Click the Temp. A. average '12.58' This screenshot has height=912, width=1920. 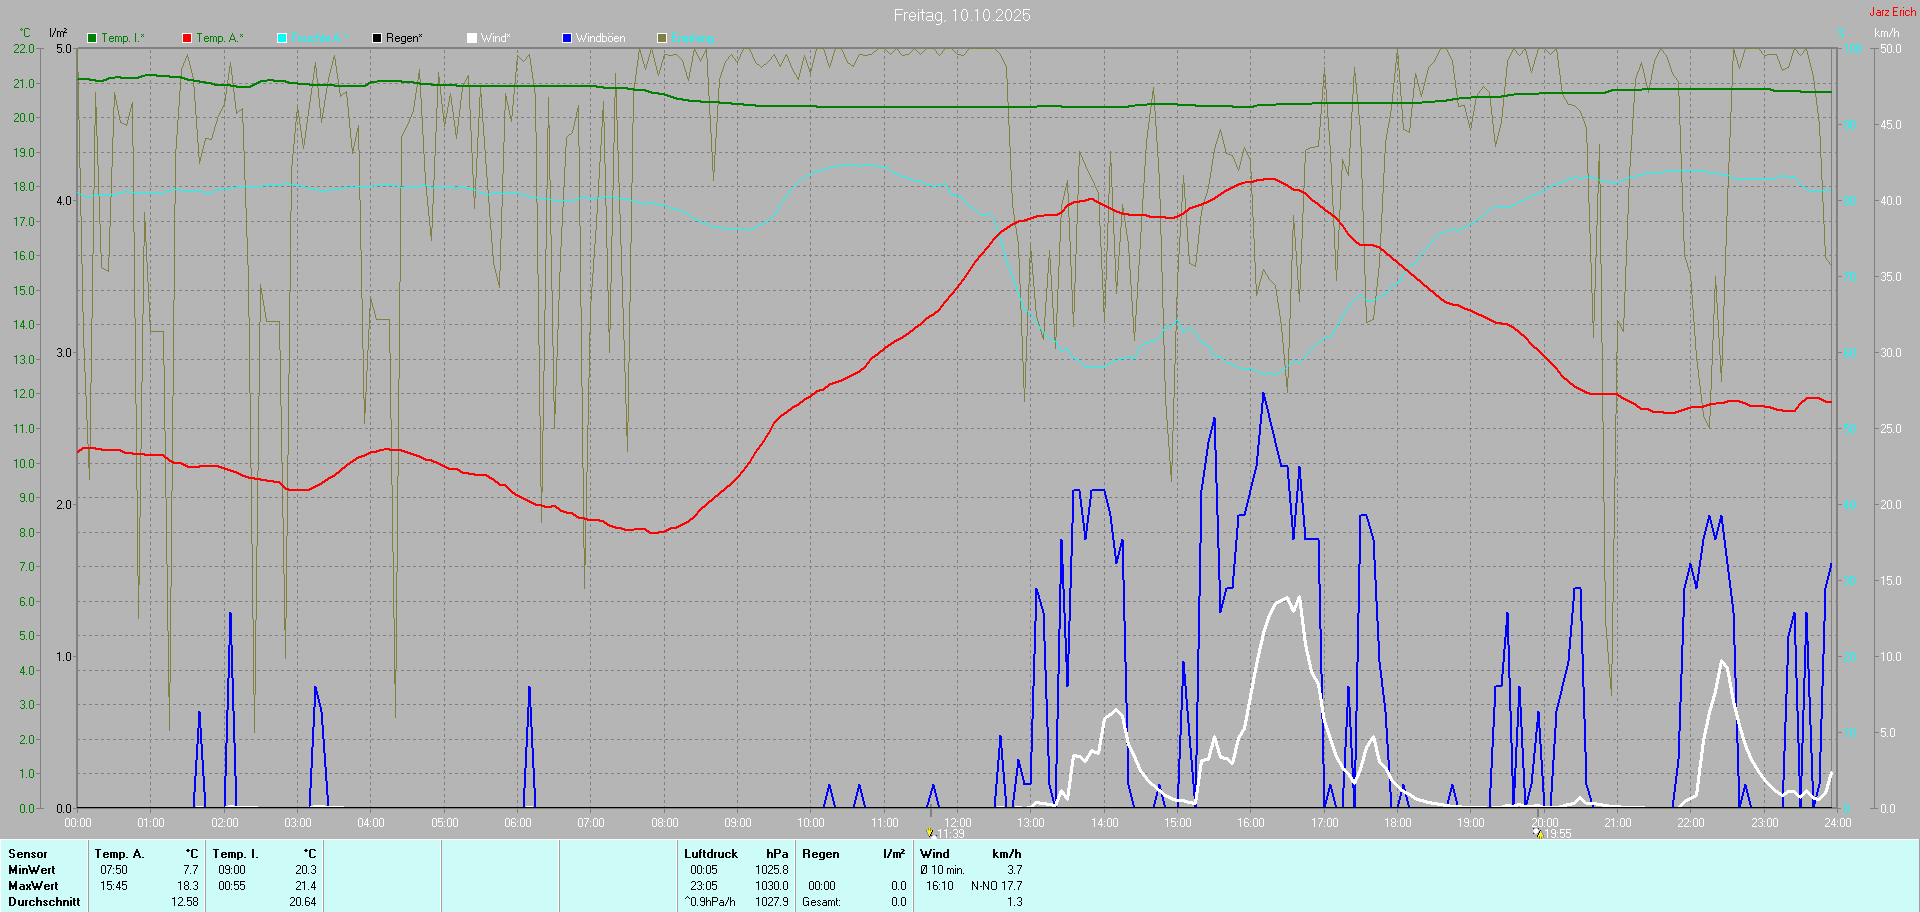pyautogui.click(x=185, y=902)
